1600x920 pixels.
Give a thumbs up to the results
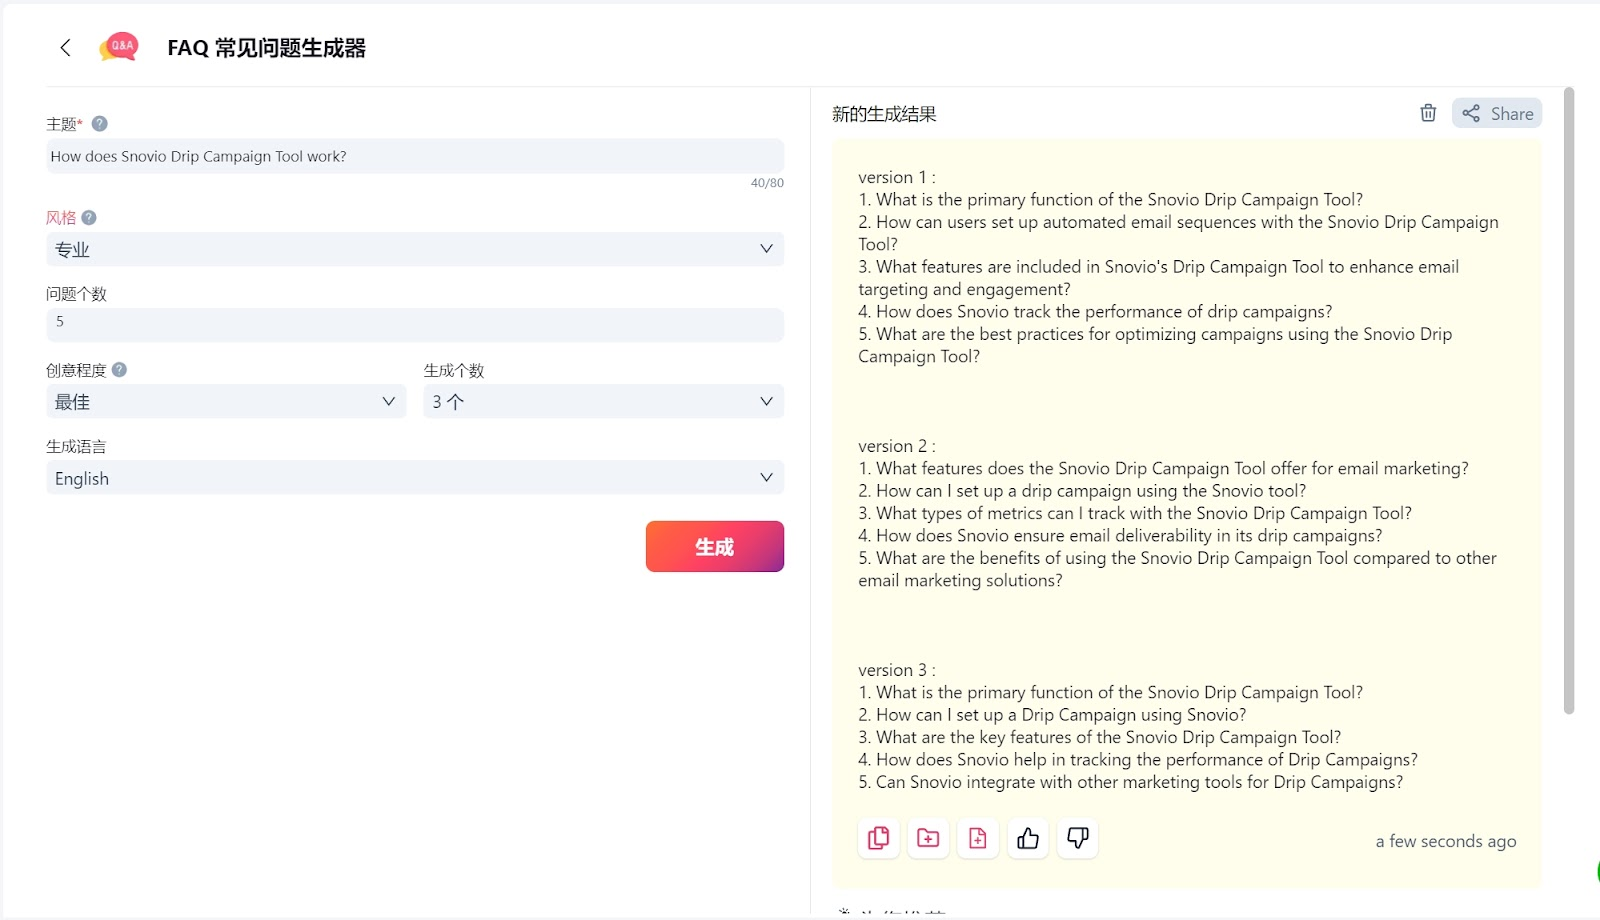[x=1028, y=838]
